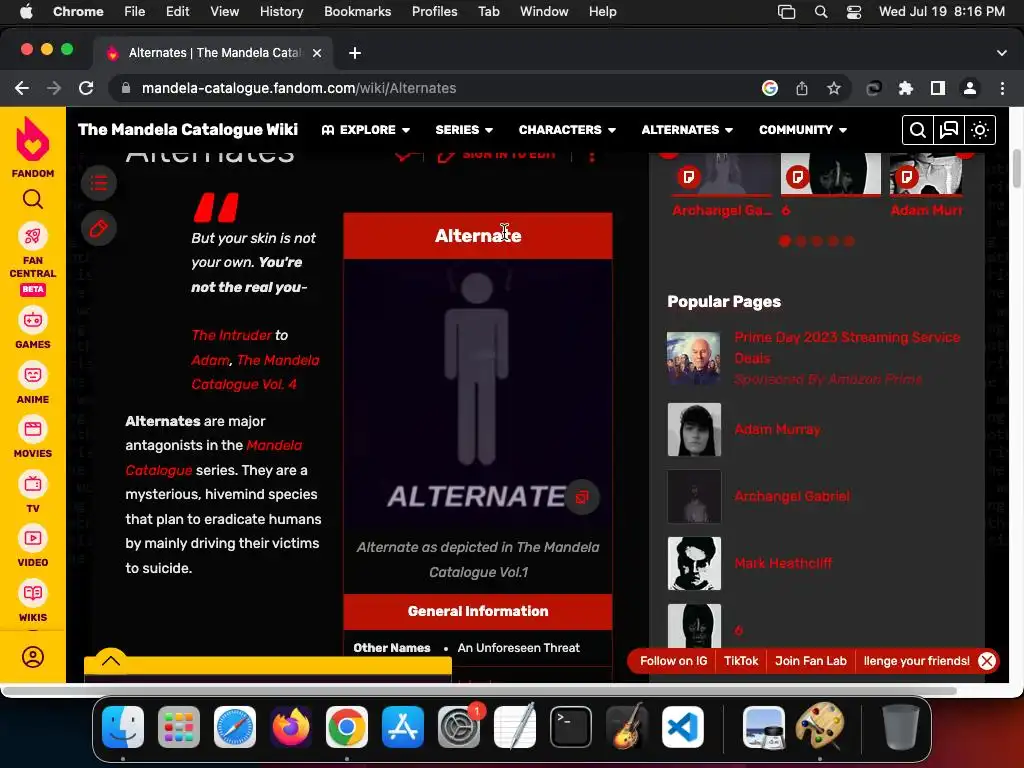Viewport: 1024px width, 768px height.
Task: Go back to previous page
Action: coord(22,88)
